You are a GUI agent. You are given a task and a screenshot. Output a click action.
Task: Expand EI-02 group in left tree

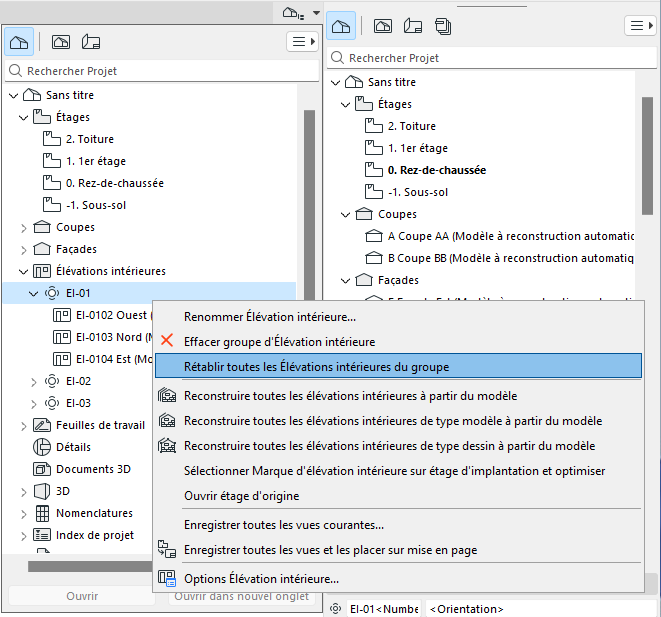tap(33, 382)
